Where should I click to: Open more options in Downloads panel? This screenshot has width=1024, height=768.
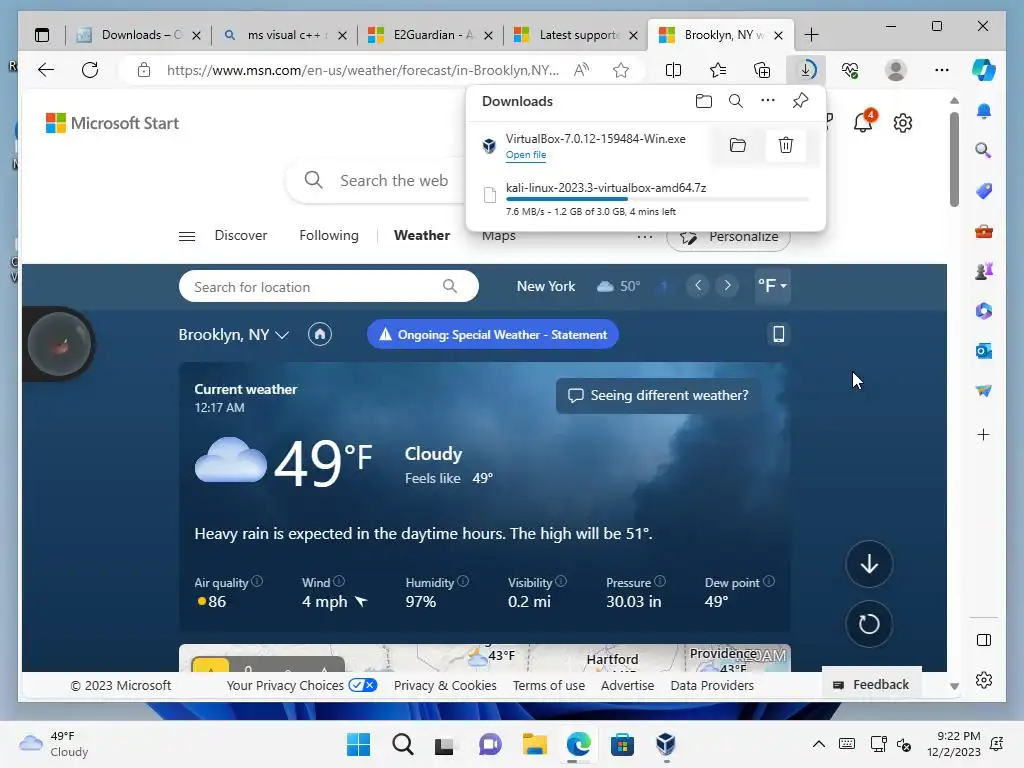point(768,101)
